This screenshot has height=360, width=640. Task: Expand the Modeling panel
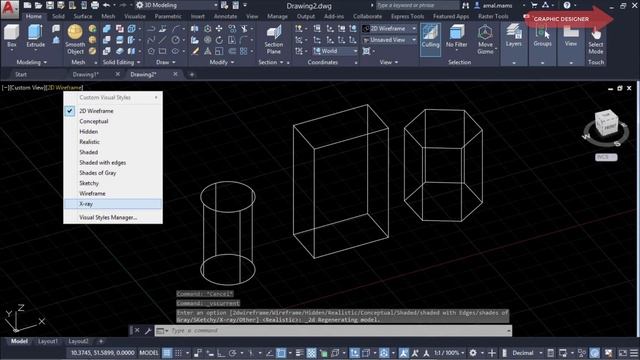(31, 62)
